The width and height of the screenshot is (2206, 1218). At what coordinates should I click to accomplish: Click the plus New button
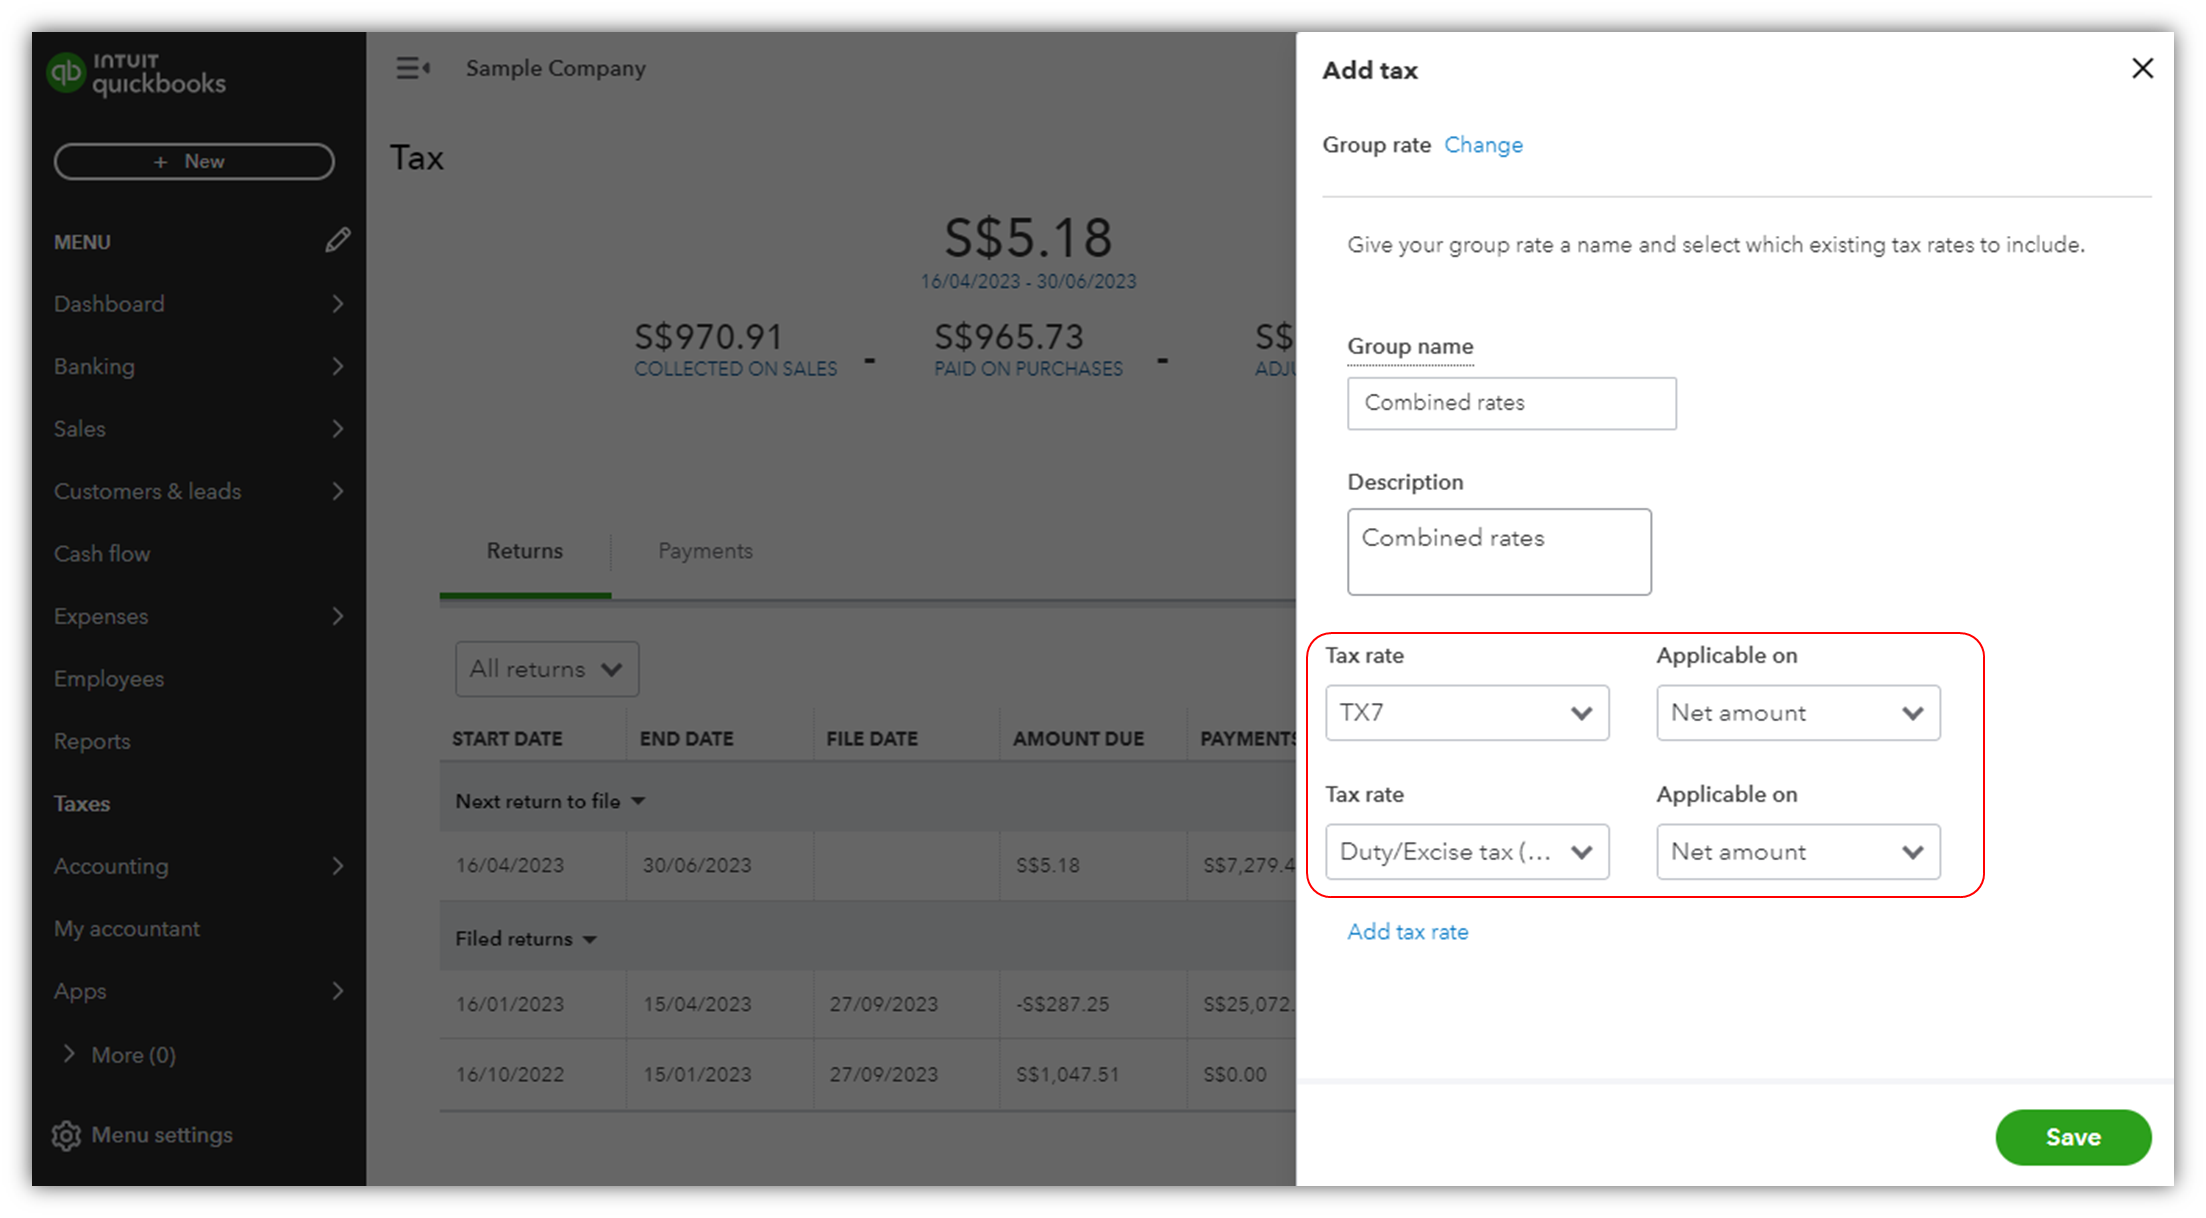click(x=194, y=161)
